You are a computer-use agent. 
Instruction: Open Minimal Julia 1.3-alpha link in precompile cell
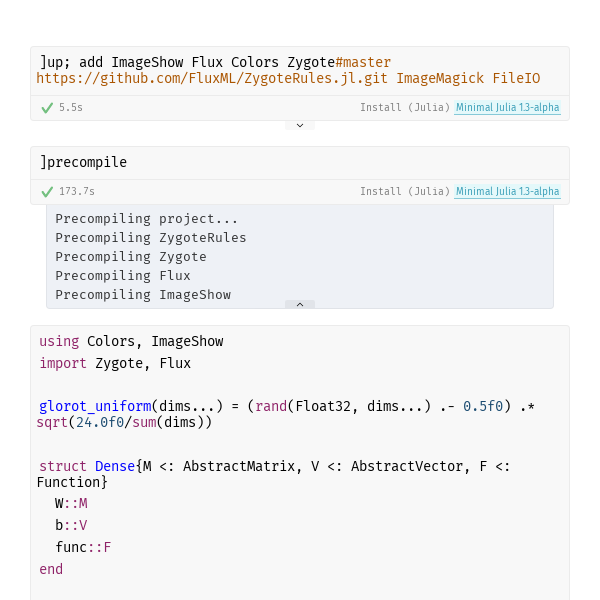click(x=507, y=191)
